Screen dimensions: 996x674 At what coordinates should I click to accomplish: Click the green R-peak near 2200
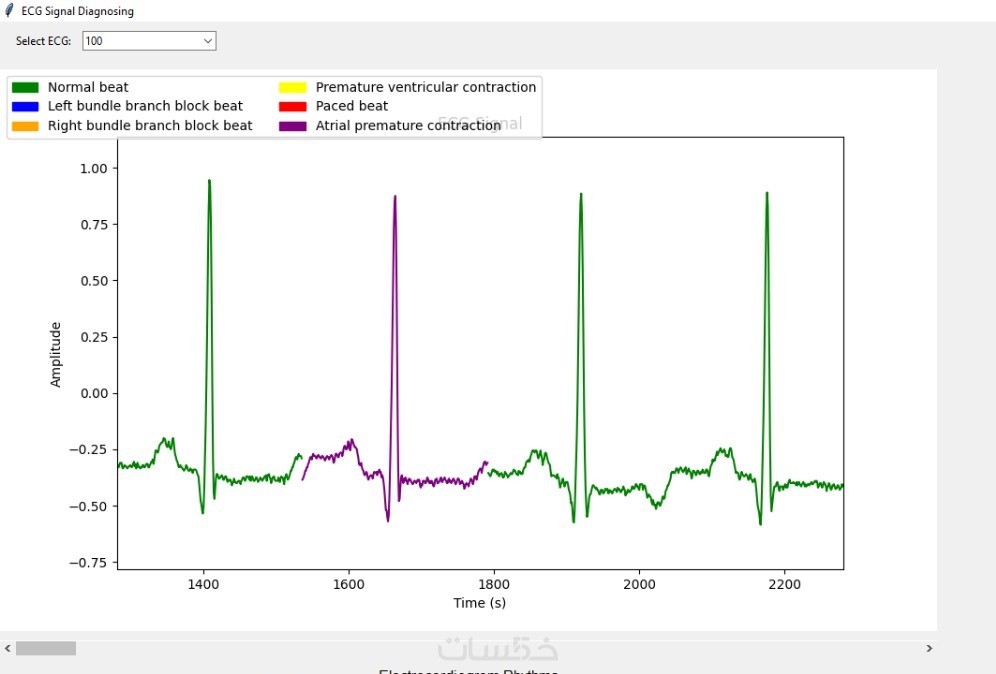(767, 195)
